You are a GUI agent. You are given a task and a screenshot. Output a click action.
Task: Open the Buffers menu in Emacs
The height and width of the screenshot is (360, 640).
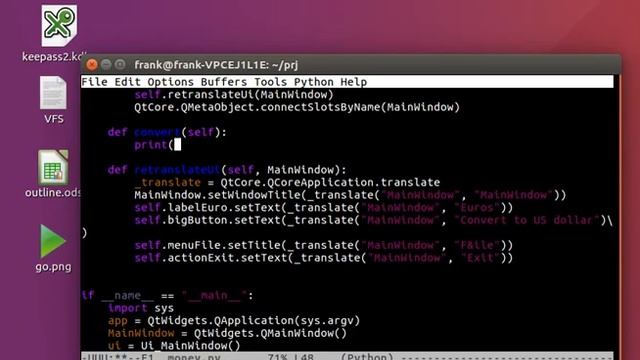[224, 82]
